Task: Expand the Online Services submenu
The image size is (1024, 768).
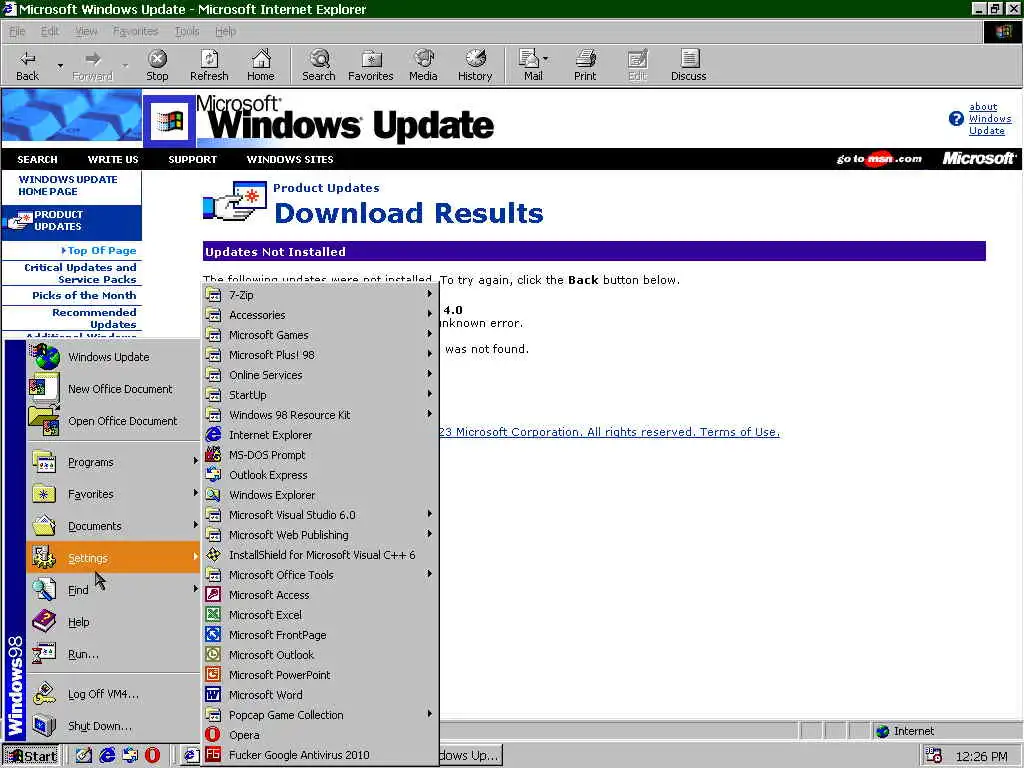Action: pos(320,375)
